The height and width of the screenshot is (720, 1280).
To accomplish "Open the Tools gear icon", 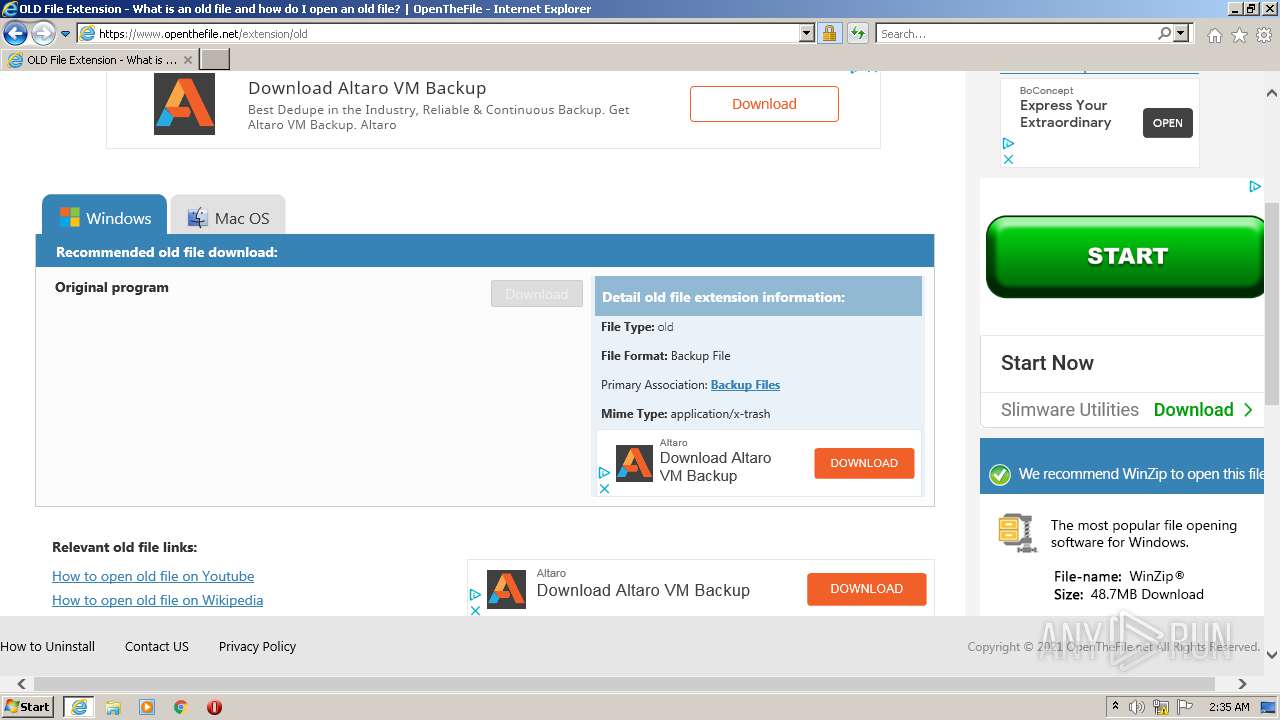I will coord(1264,35).
